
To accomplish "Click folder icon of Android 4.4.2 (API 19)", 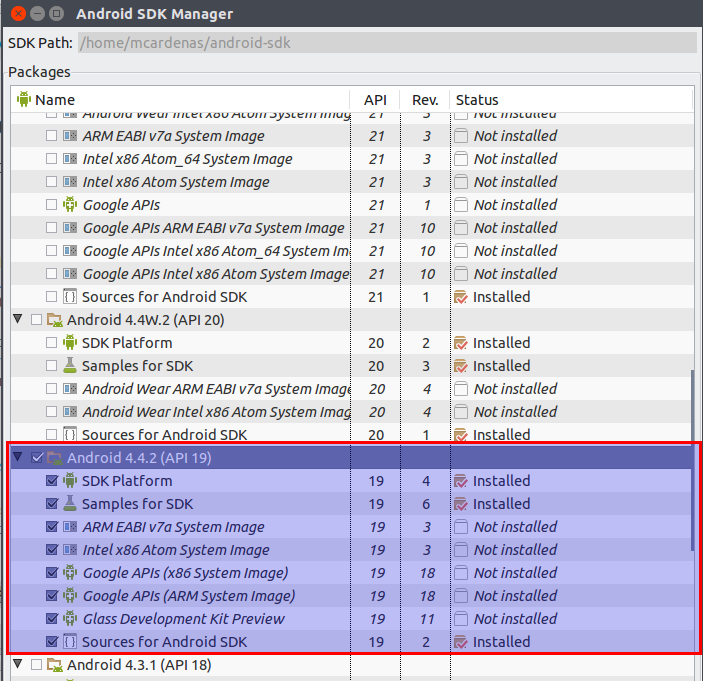I will tap(55, 458).
